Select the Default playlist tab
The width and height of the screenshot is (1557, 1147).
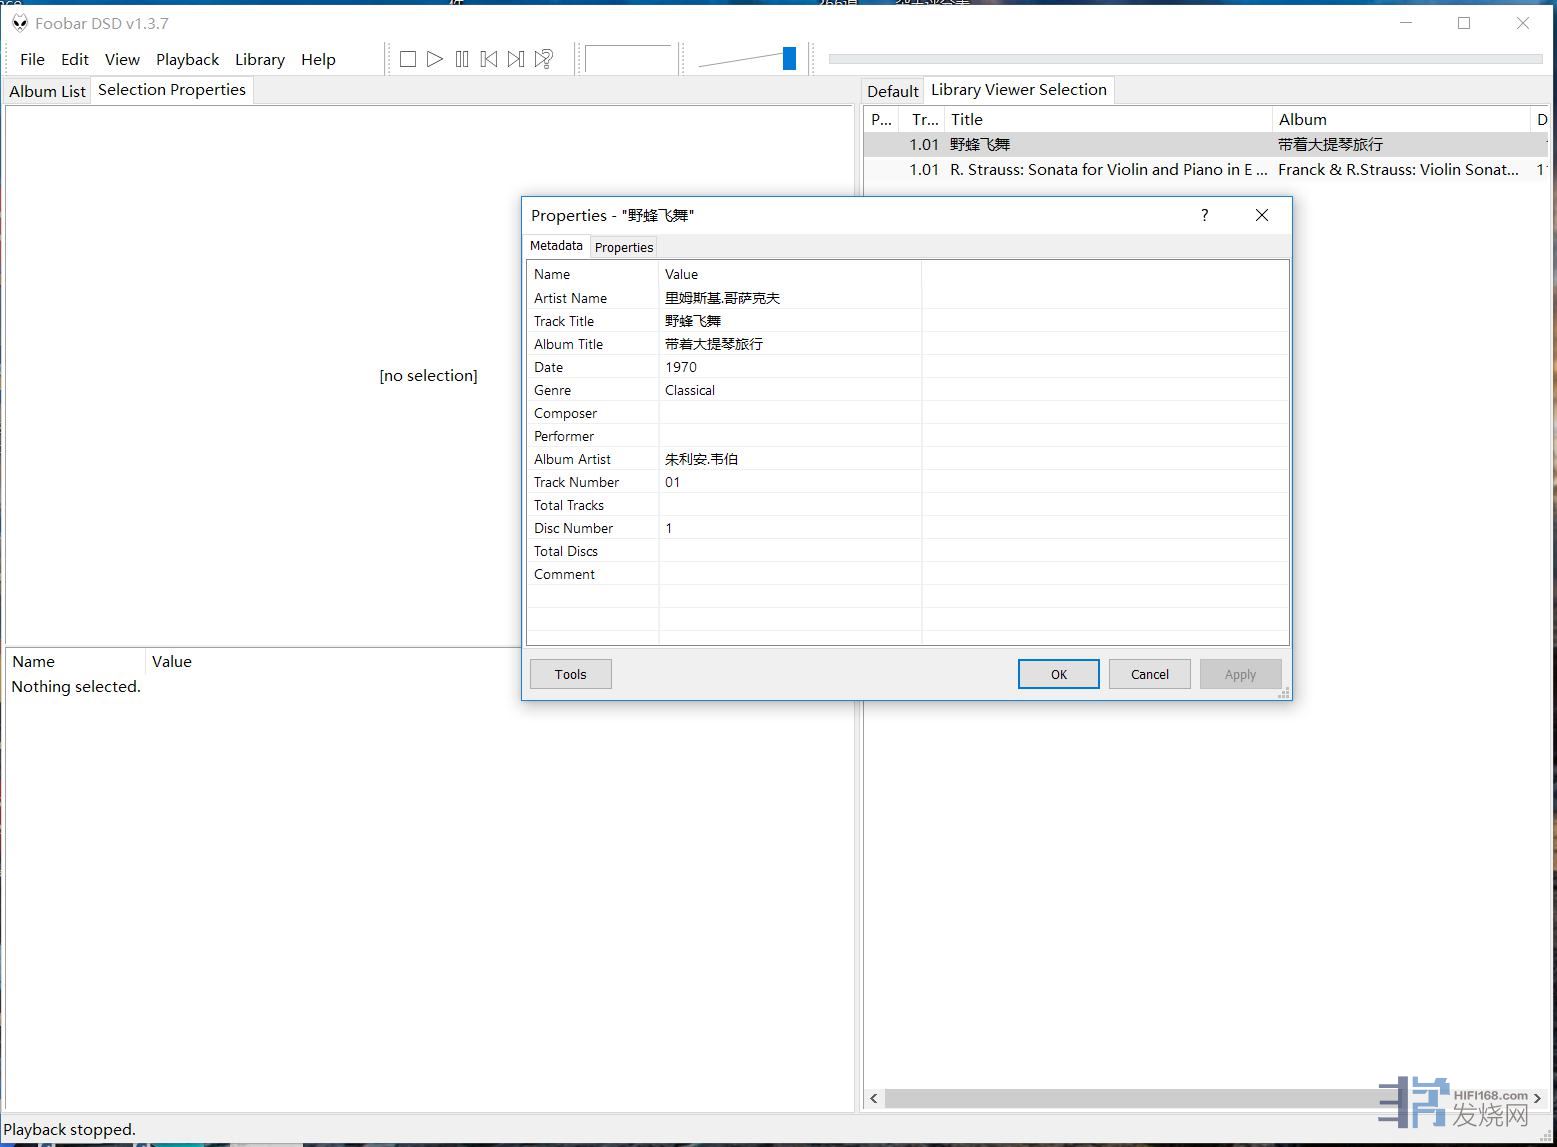coord(892,91)
